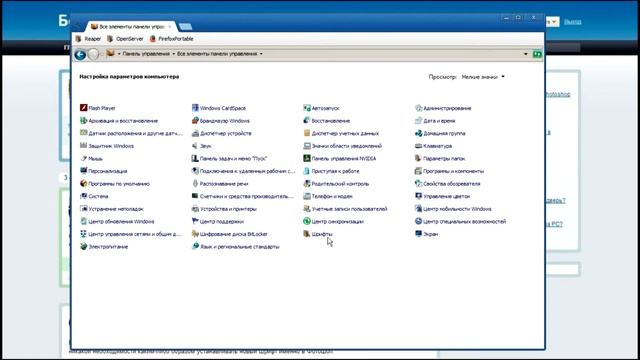Open Центр управления сетями и общим доступом

(x=131, y=234)
